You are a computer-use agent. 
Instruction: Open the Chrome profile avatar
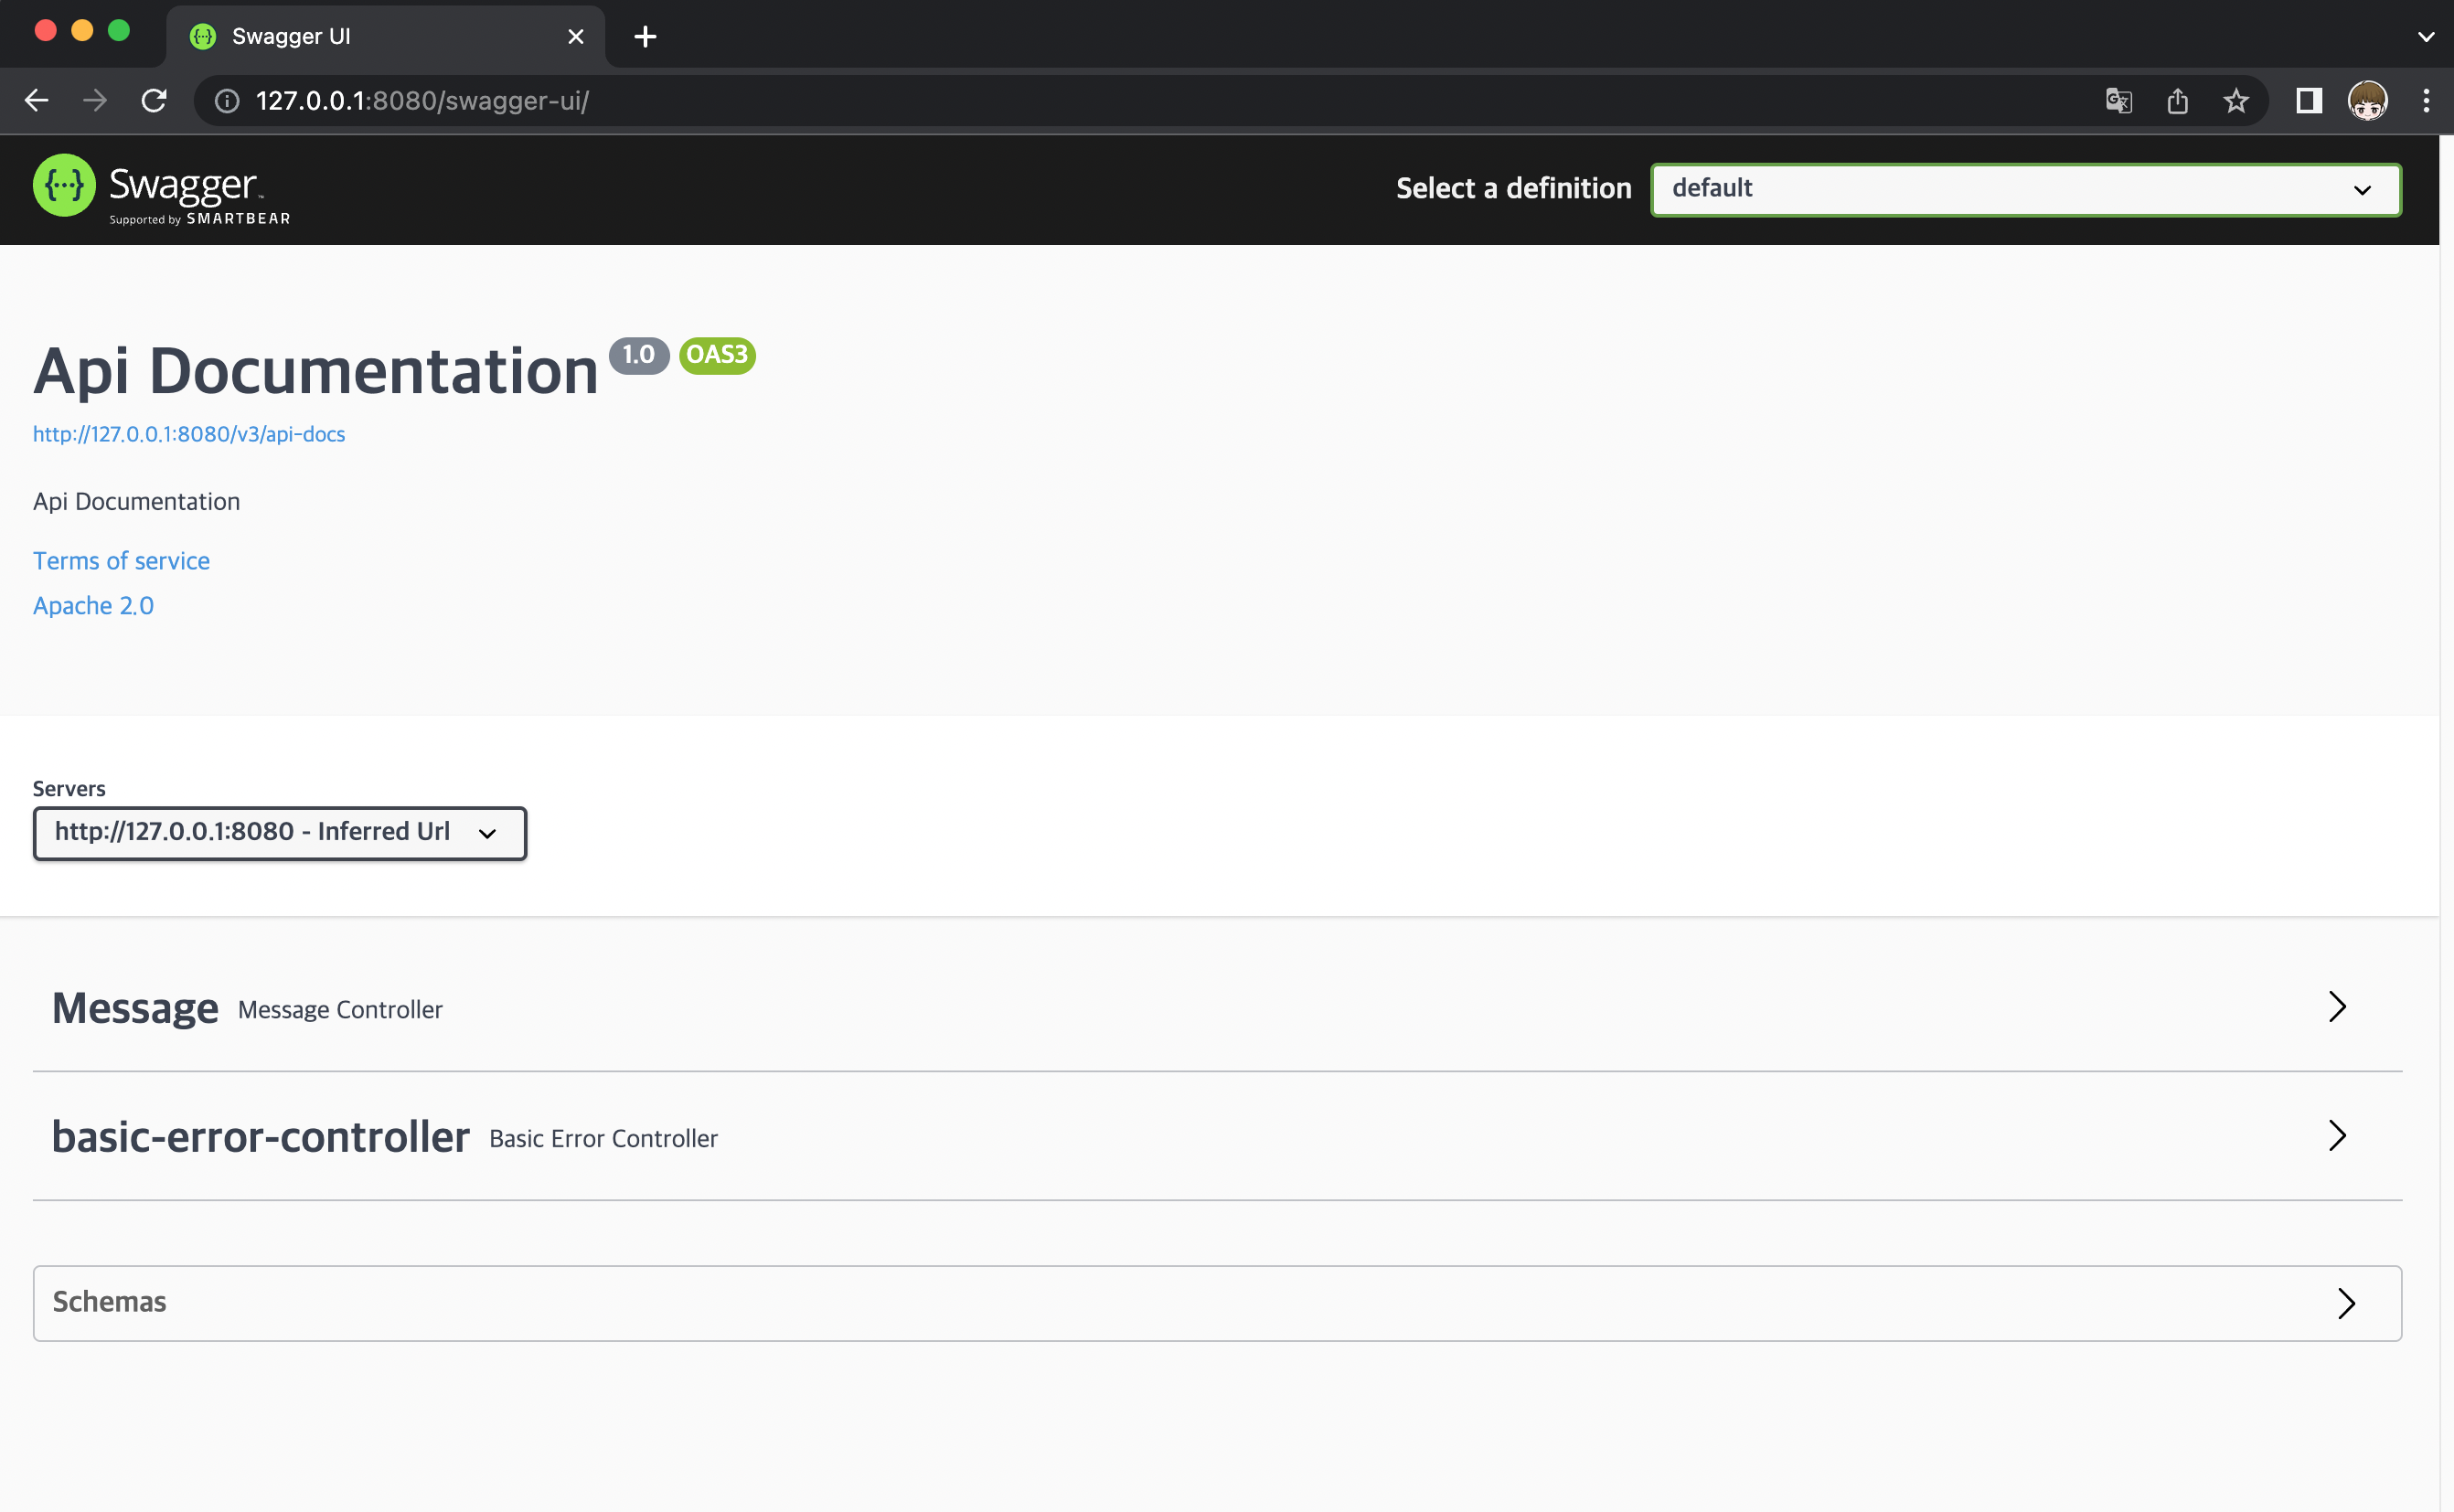tap(2367, 101)
